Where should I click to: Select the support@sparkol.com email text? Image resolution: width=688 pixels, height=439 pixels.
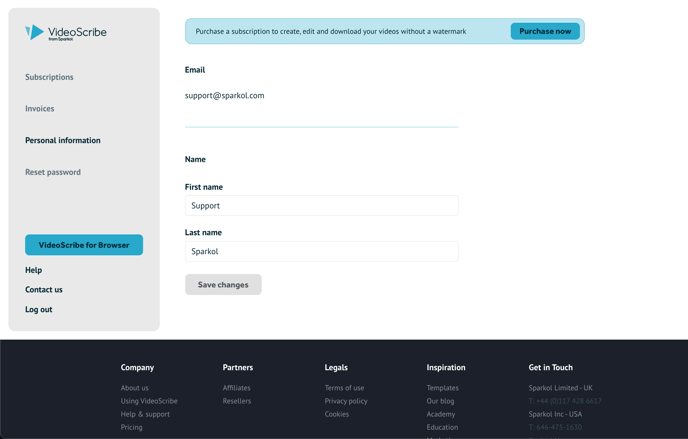225,96
